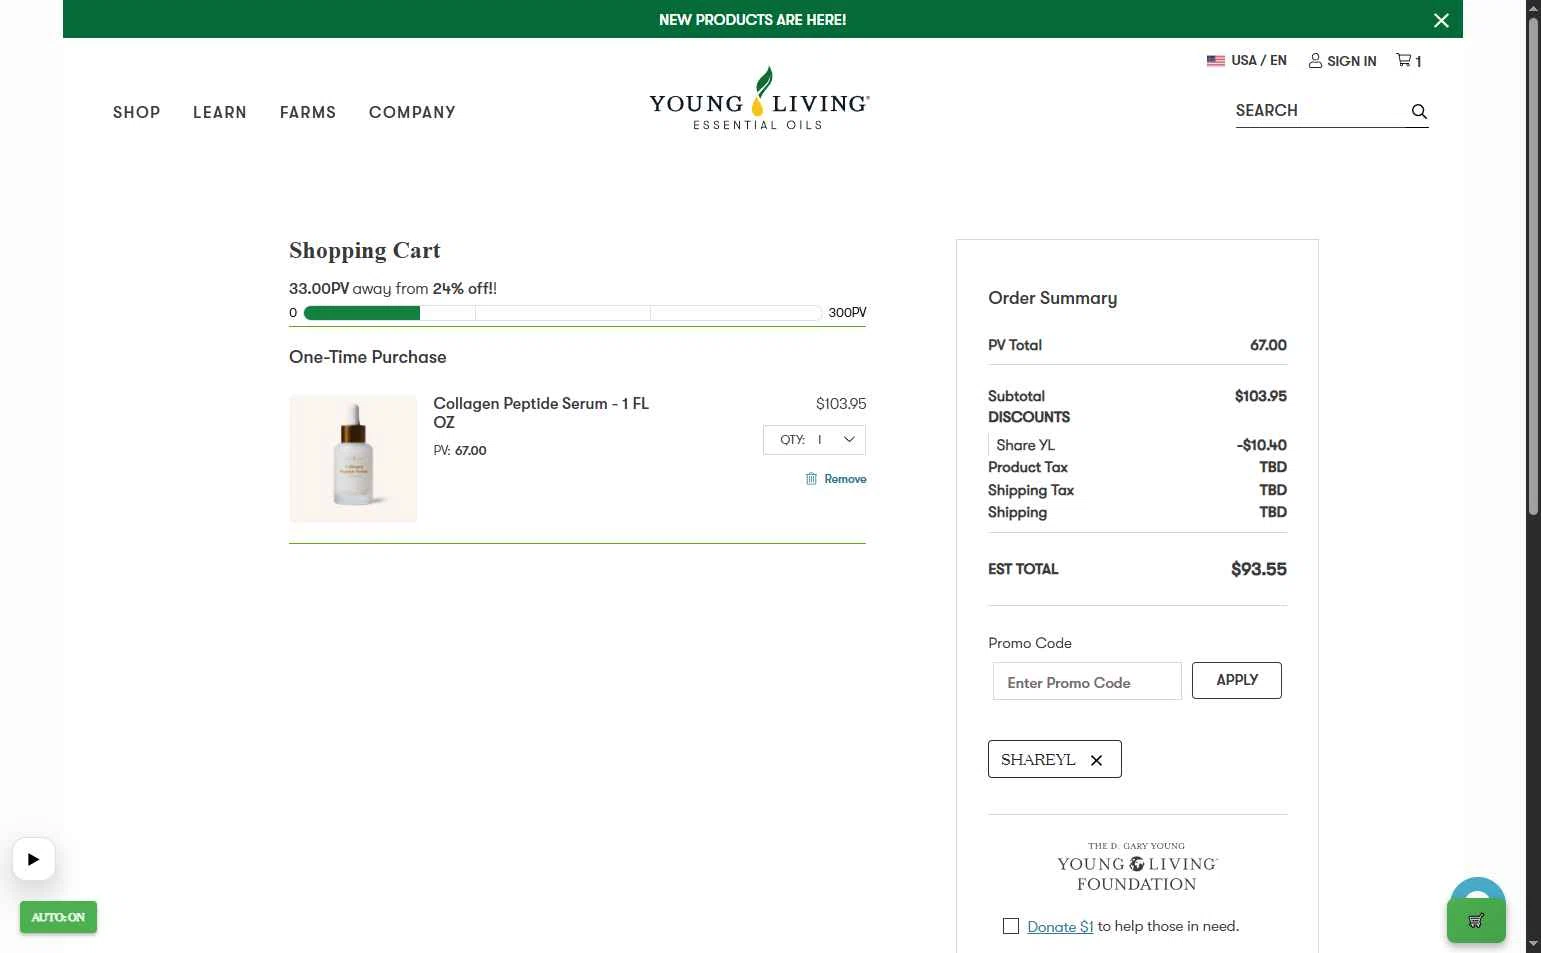Open the FARMS menu
Image resolution: width=1541 pixels, height=953 pixels.
[x=308, y=112]
